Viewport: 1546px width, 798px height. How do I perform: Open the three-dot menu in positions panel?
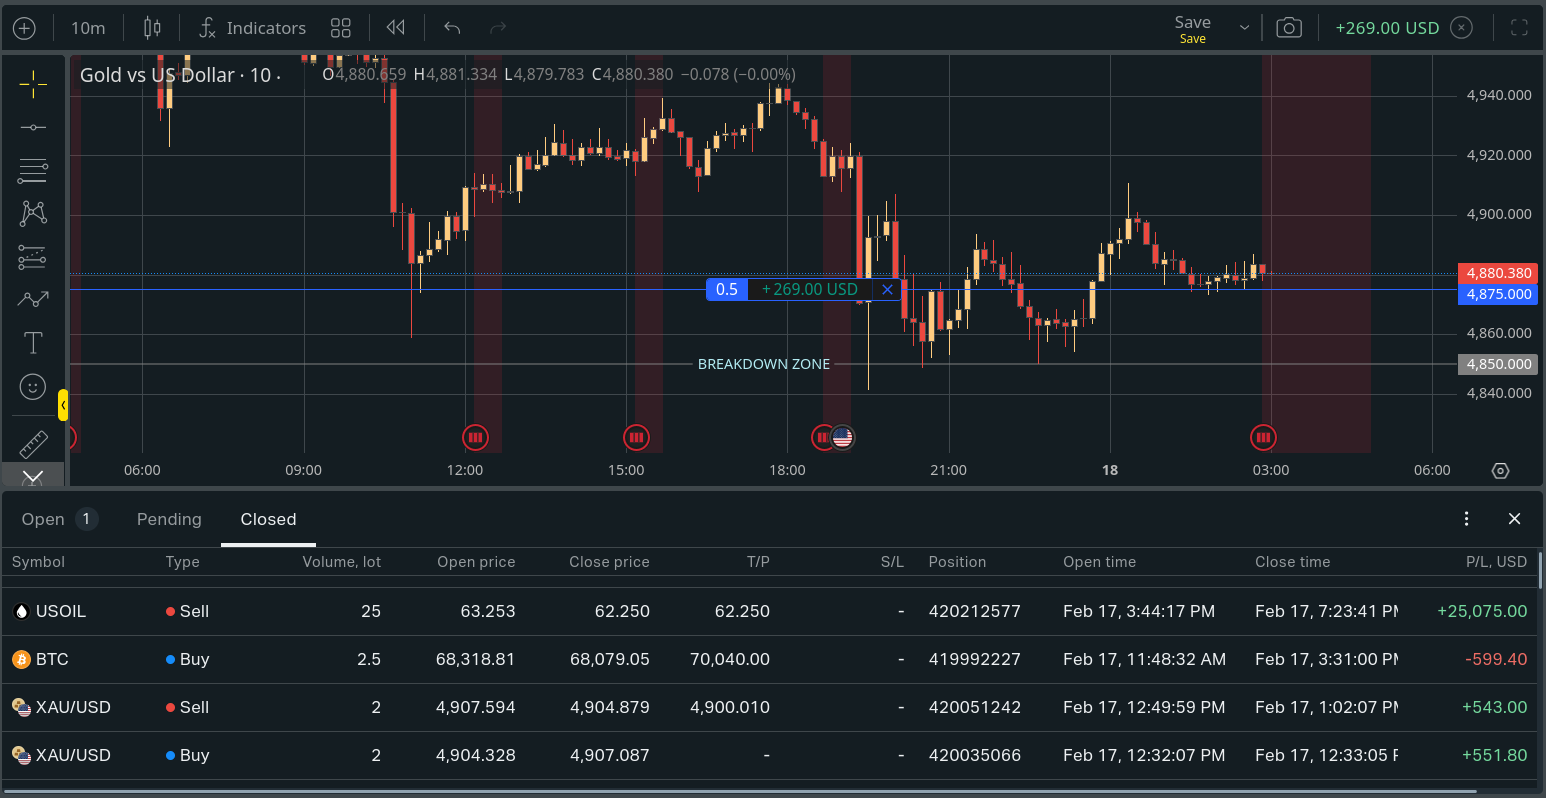coord(1466,518)
